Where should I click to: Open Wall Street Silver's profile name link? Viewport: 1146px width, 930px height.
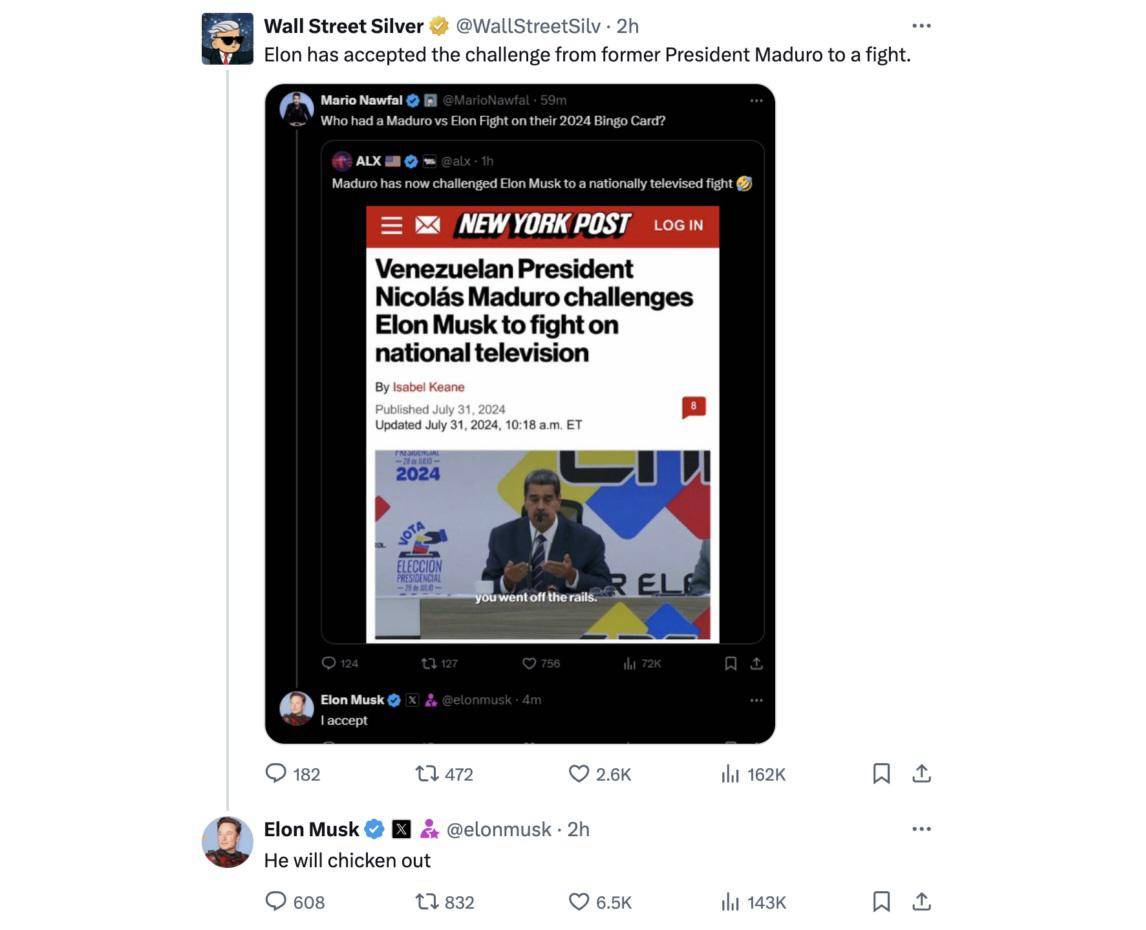point(343,26)
